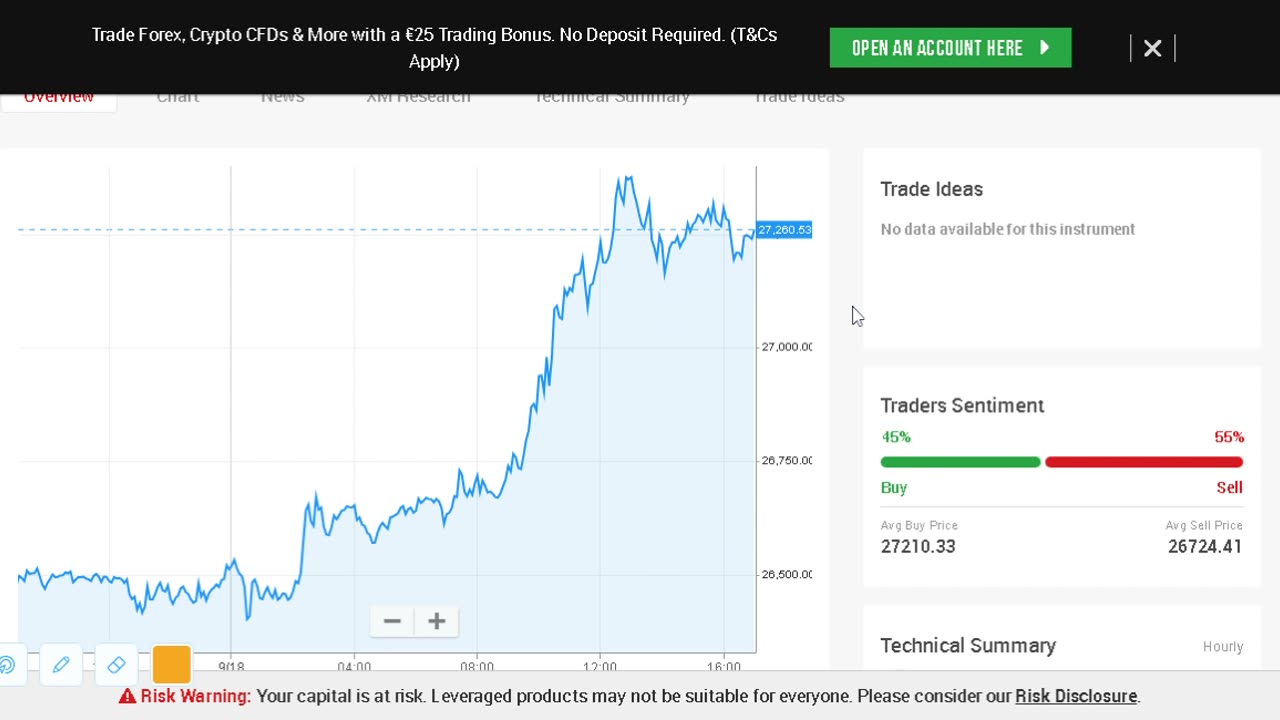1280x720 pixels.
Task: Click the 45% buy percentage
Action: [x=896, y=437]
